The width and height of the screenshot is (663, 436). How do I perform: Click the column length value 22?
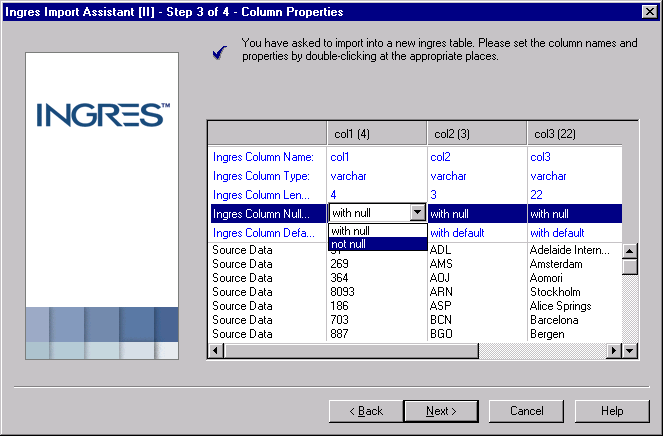click(575, 195)
